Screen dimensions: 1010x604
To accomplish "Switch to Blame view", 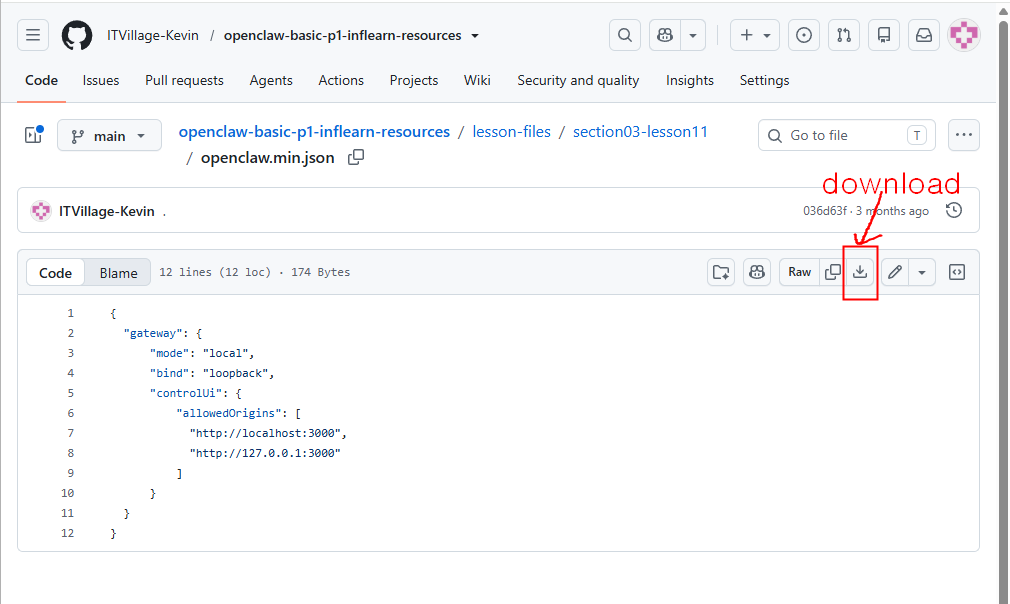I will click(119, 272).
